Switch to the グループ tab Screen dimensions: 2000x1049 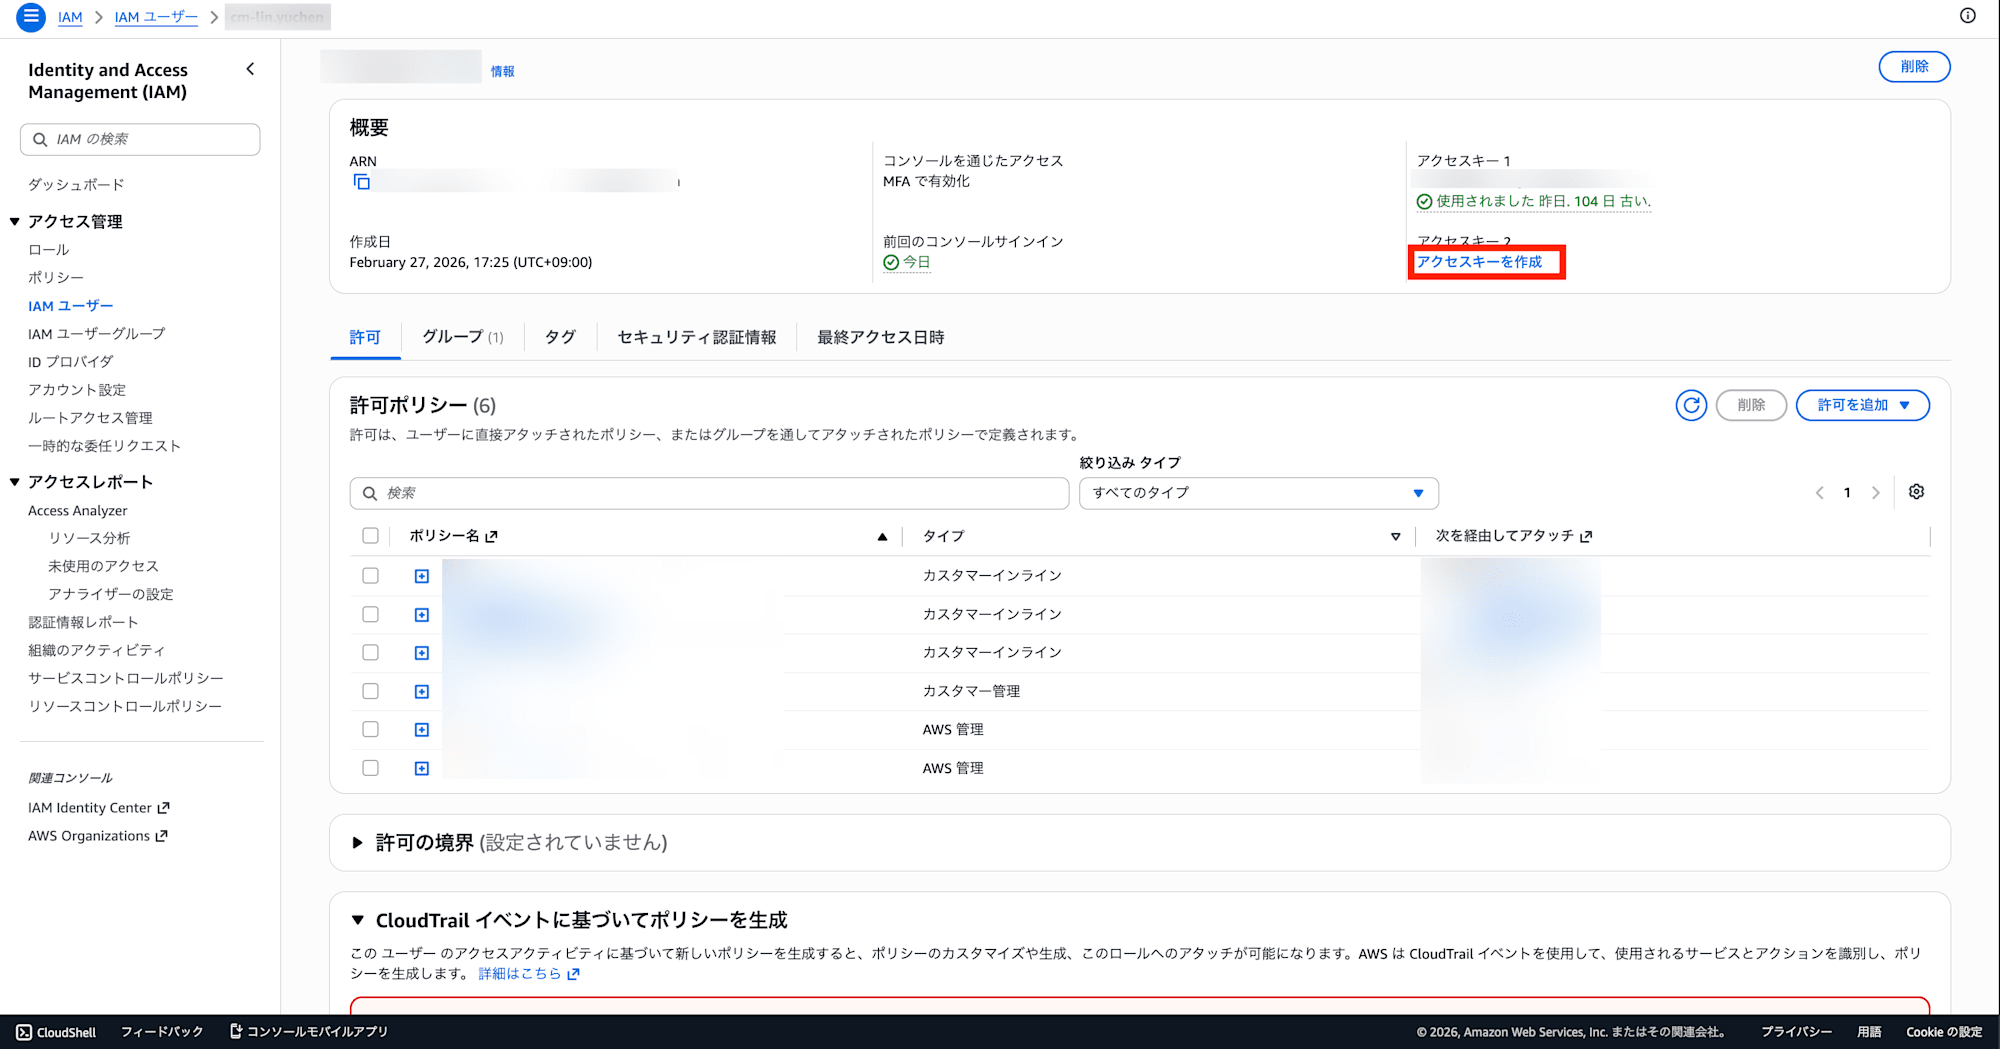[462, 337]
